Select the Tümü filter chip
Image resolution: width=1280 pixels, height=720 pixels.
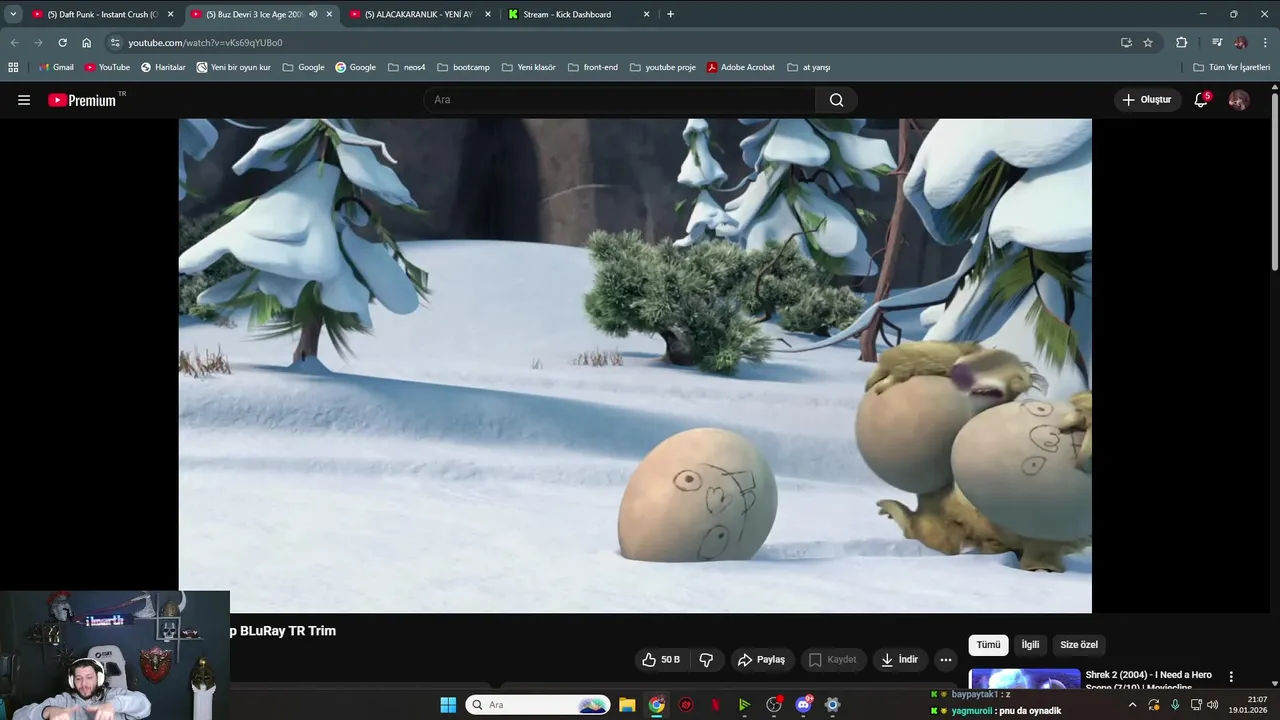tap(988, 645)
